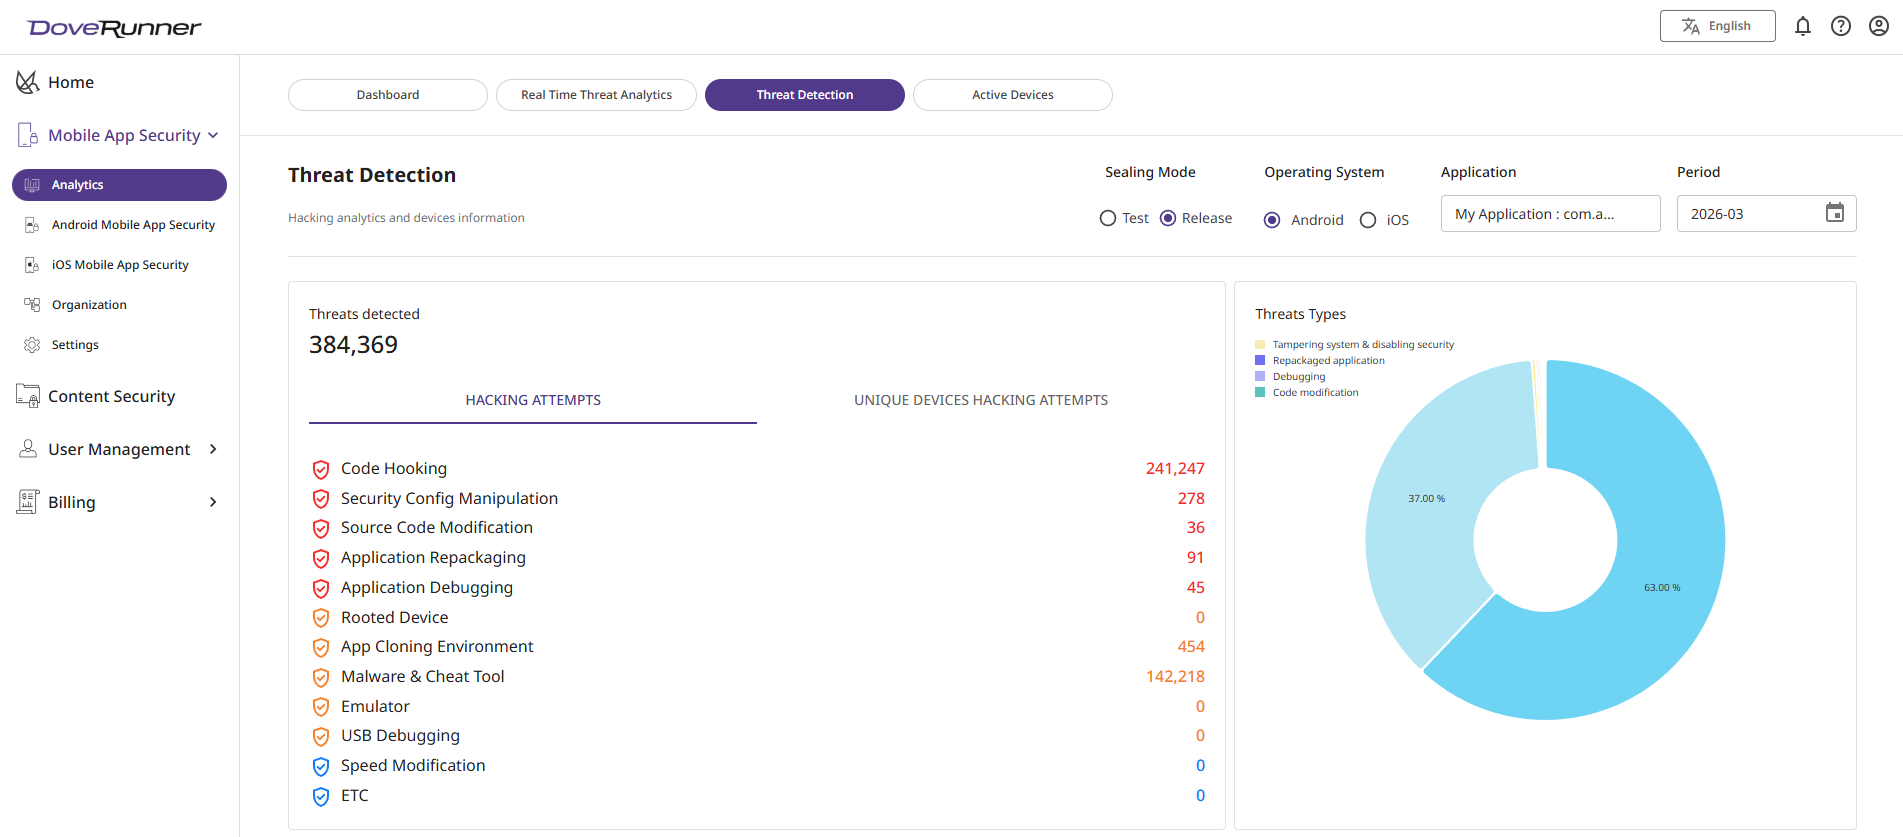Collapse the Mobile App Security menu
The height and width of the screenshot is (837, 1903).
(x=213, y=135)
